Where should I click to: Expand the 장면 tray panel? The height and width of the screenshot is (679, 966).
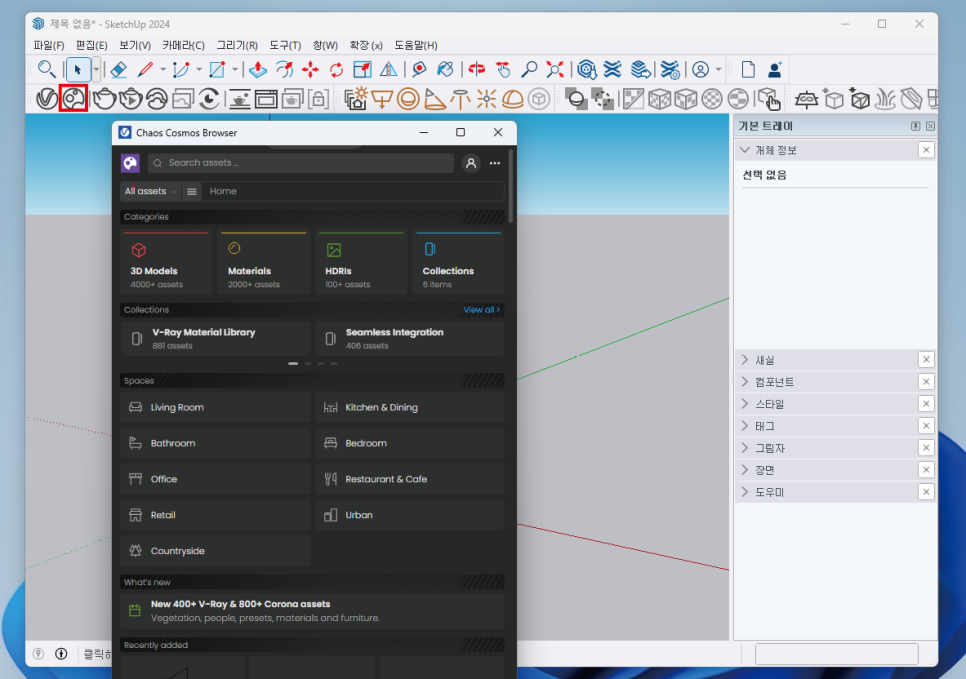tap(745, 470)
